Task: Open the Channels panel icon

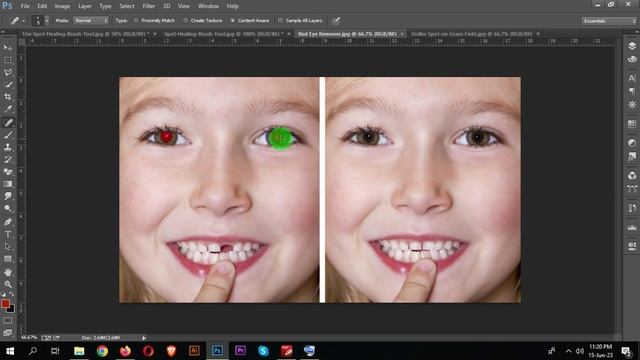Action: (x=632, y=176)
